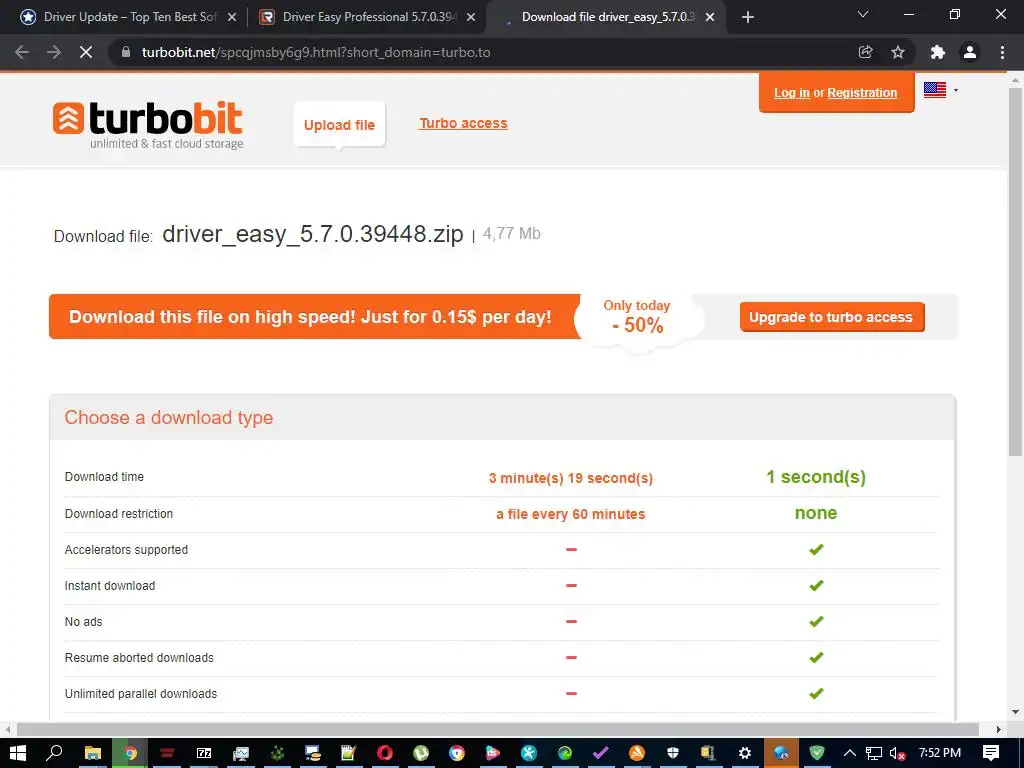Open uTorrent from the taskbar

point(421,753)
